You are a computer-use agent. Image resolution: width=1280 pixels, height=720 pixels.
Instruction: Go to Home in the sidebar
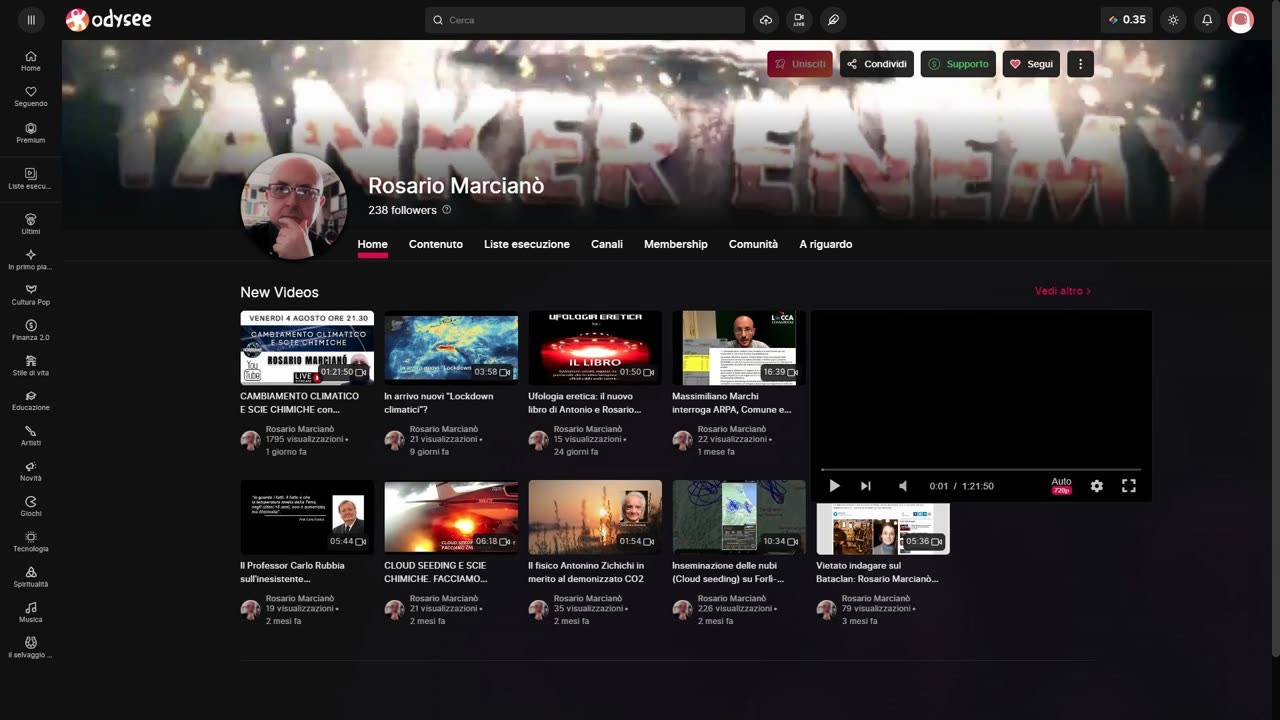coord(31,61)
